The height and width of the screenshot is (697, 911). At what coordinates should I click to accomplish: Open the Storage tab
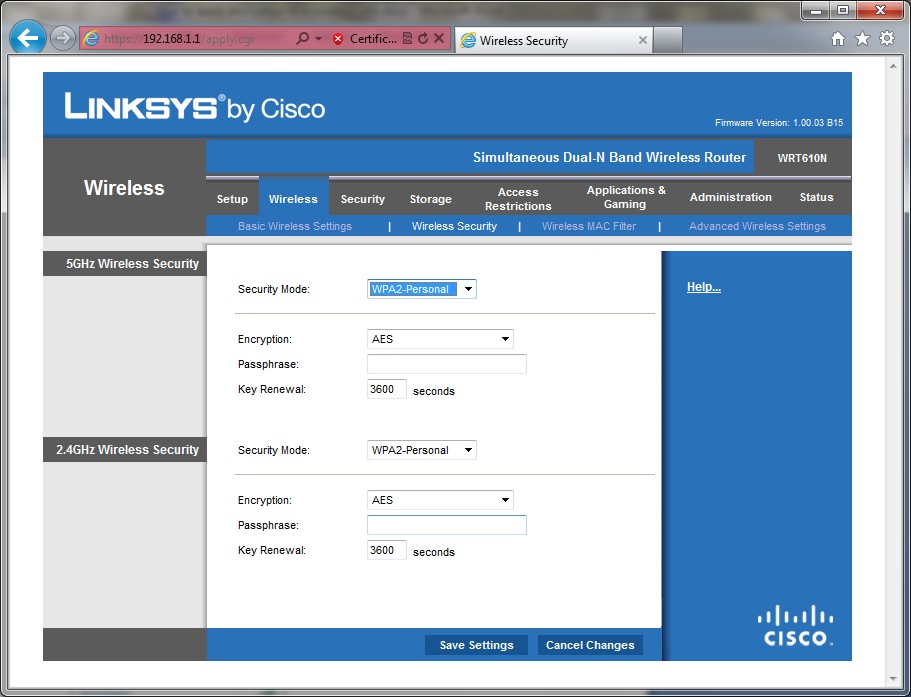coord(431,199)
